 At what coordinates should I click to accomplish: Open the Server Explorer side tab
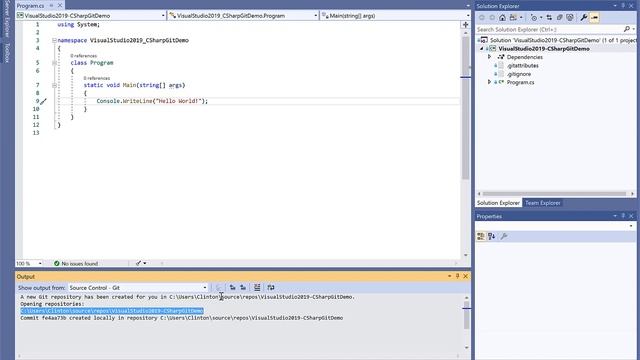point(7,18)
